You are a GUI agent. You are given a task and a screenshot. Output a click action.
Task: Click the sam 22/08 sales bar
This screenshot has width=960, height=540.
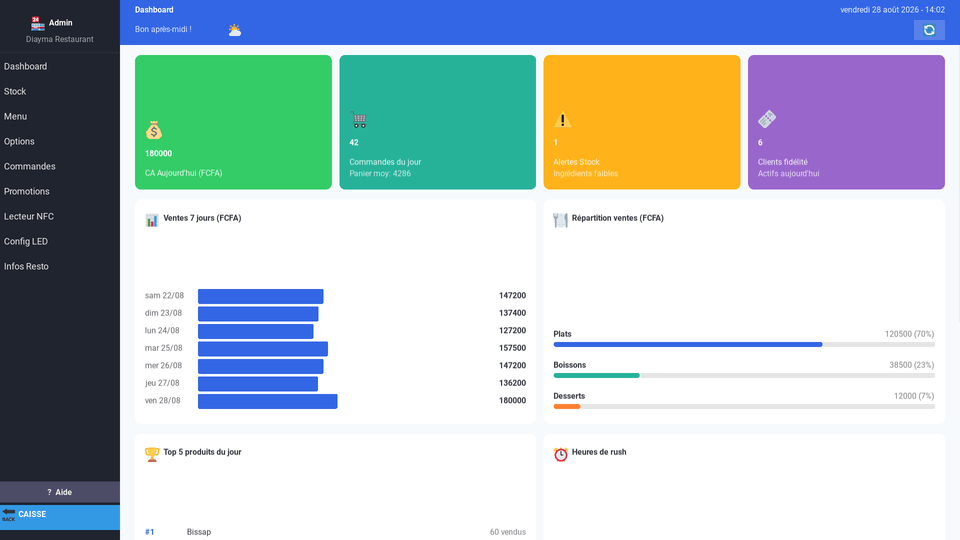tap(261, 296)
